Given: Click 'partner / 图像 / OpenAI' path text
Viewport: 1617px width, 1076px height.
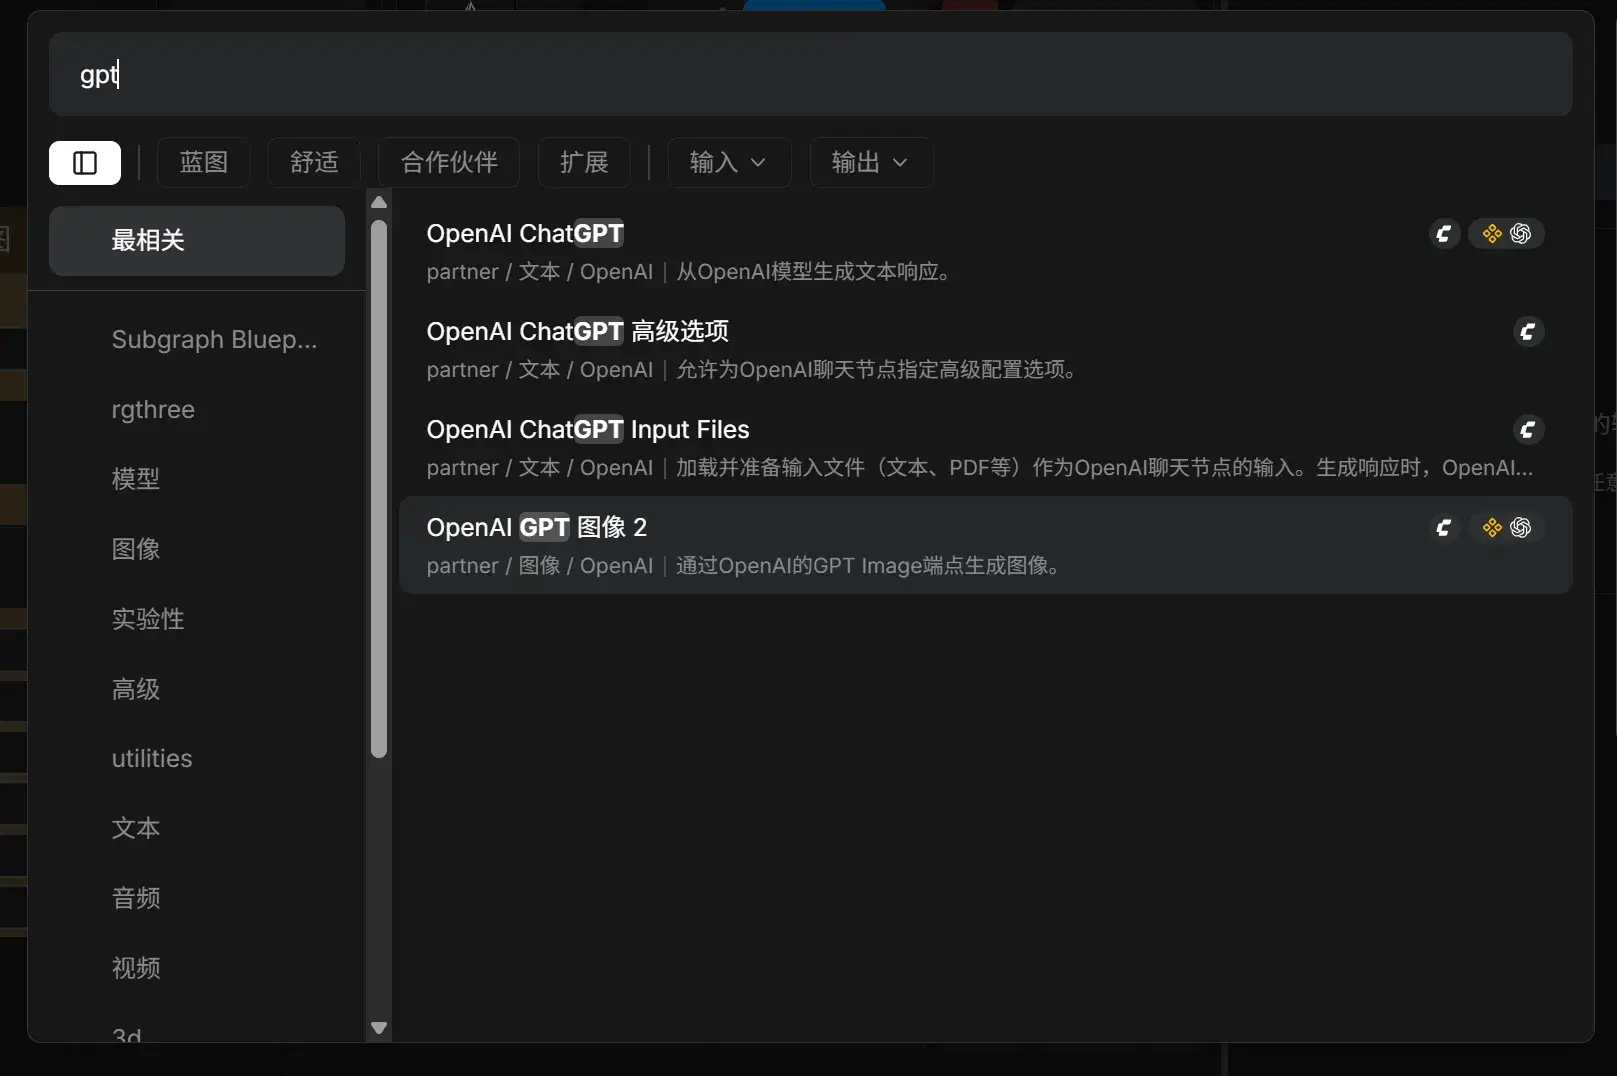Looking at the screenshot, I should [x=540, y=566].
